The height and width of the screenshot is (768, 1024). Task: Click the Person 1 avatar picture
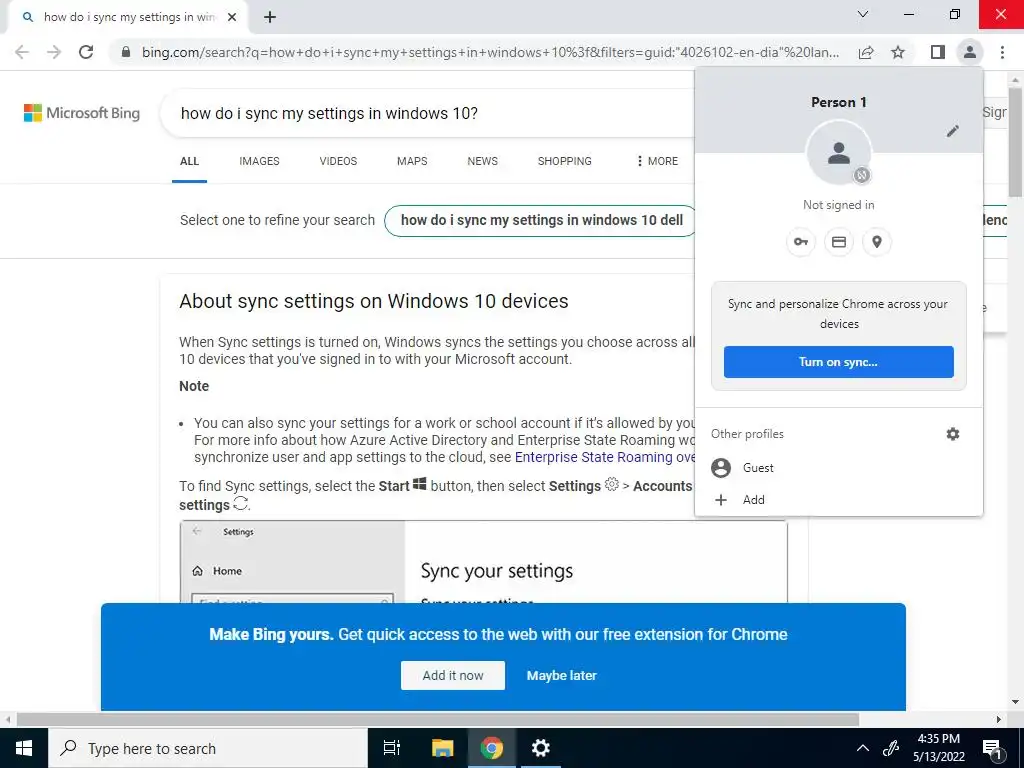839,153
